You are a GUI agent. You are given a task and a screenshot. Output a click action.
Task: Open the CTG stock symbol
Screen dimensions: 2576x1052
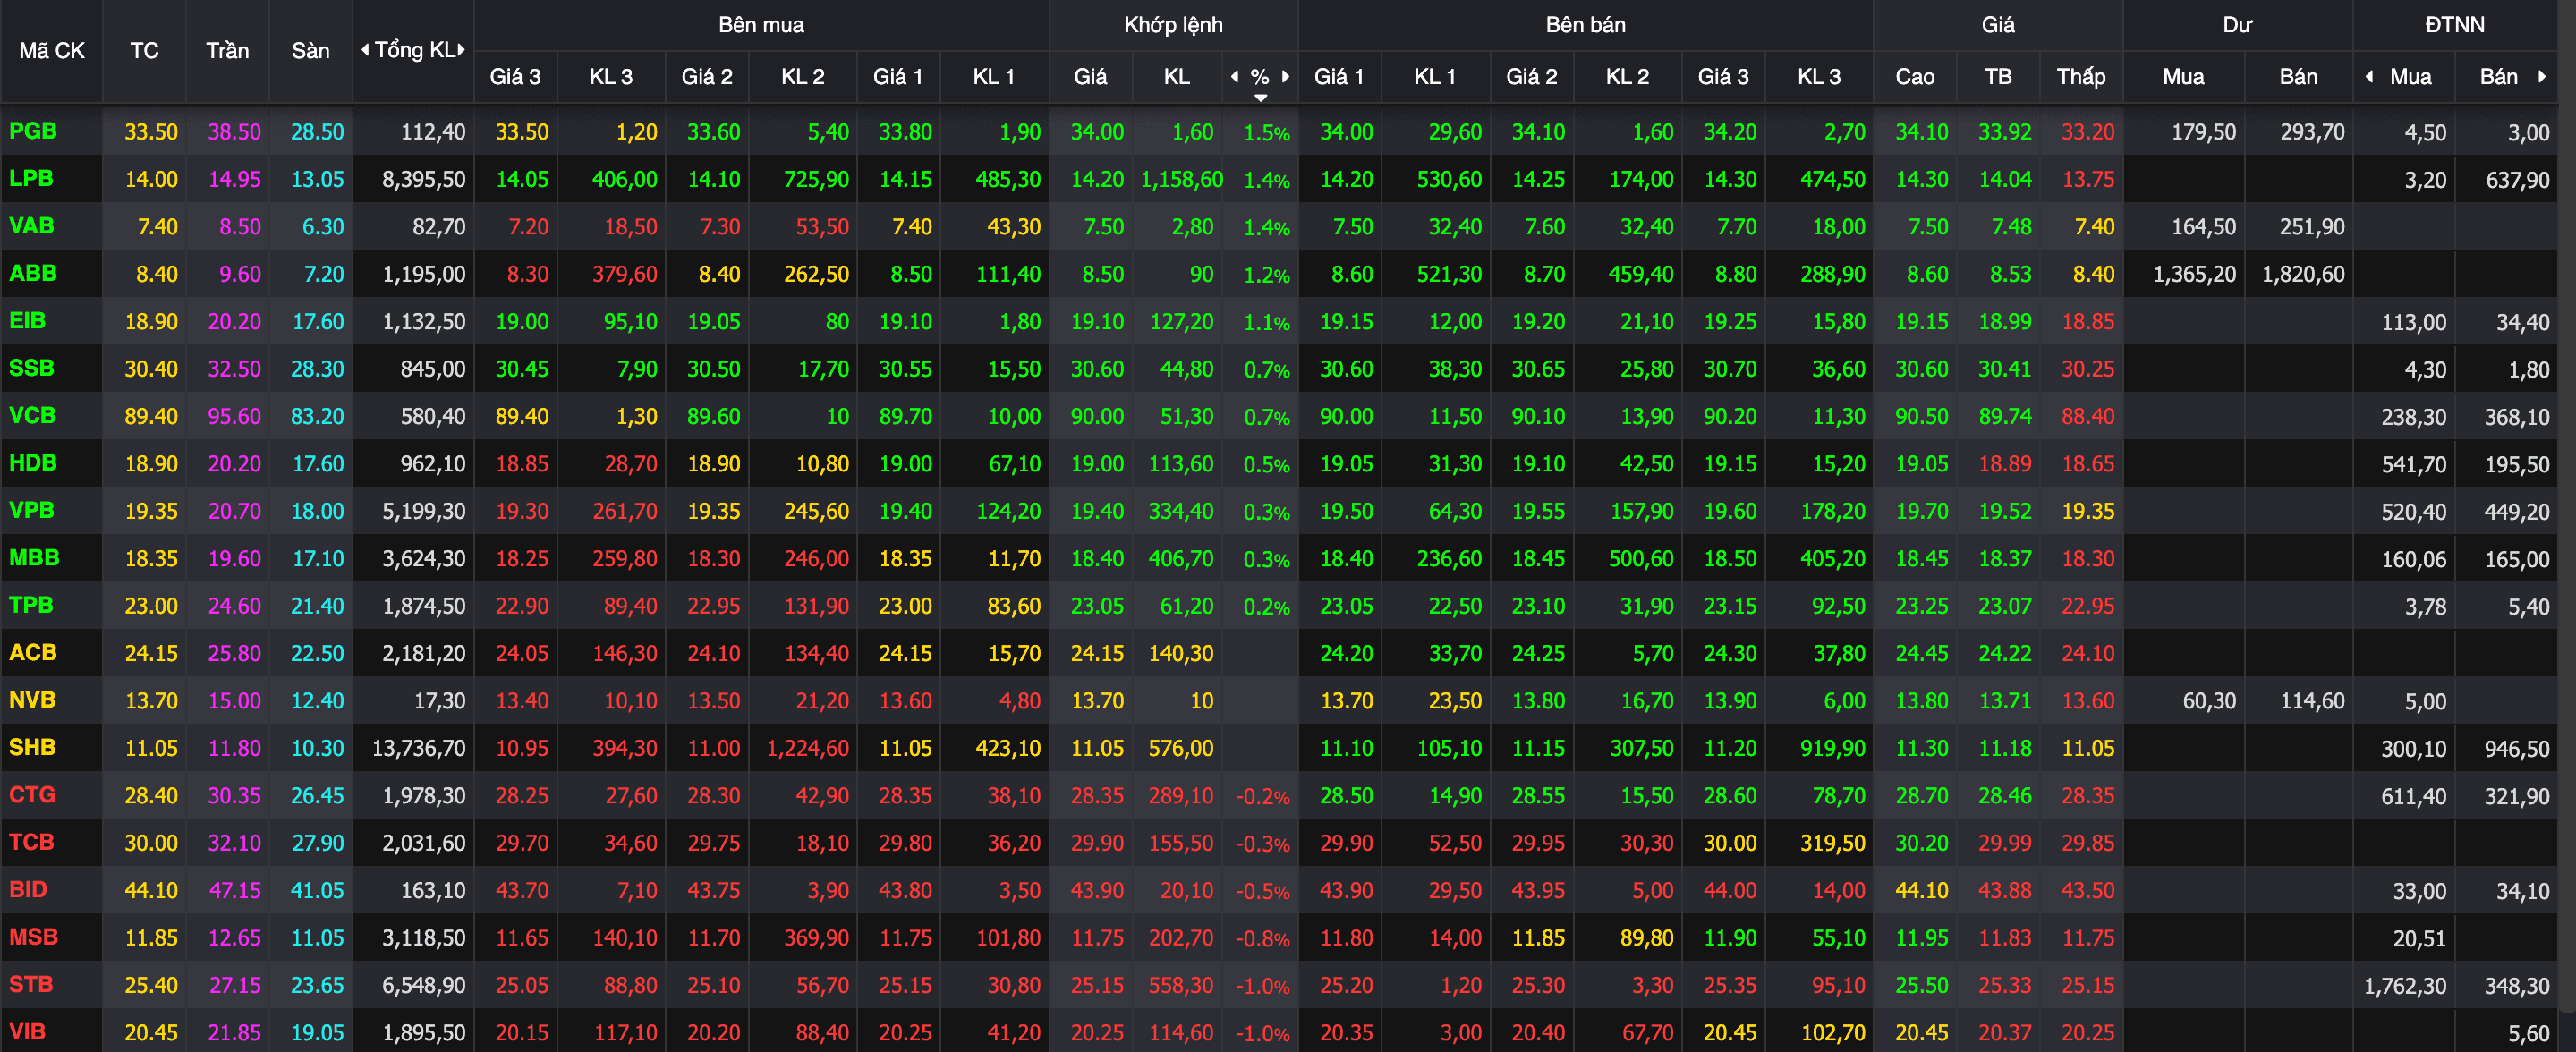32,795
